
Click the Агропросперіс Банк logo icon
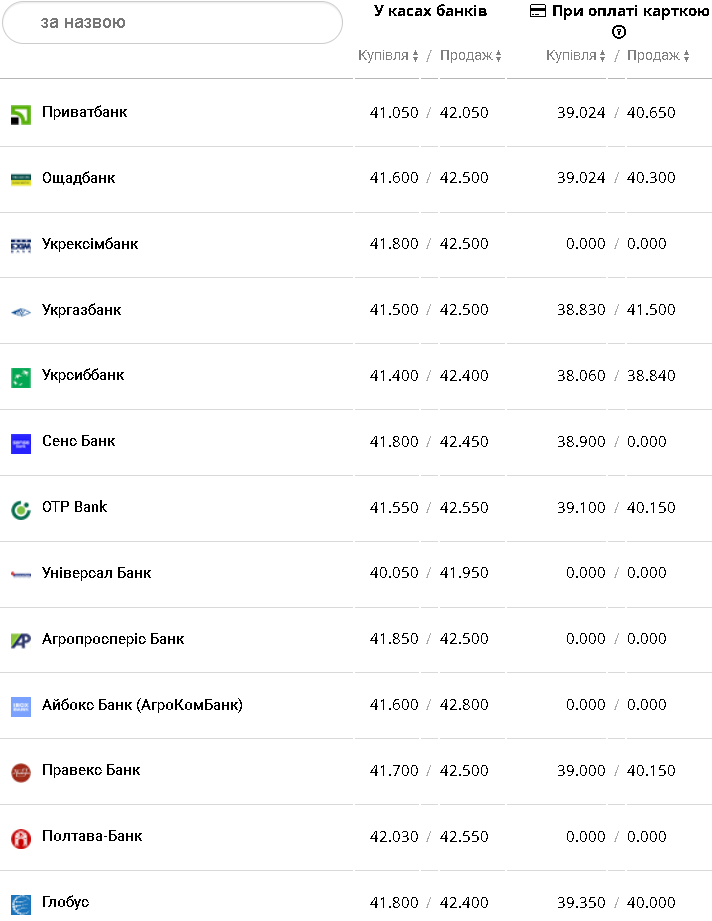click(21, 640)
